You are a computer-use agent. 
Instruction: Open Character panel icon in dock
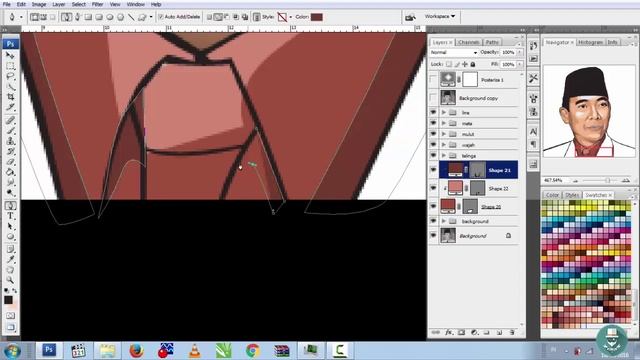click(x=533, y=131)
